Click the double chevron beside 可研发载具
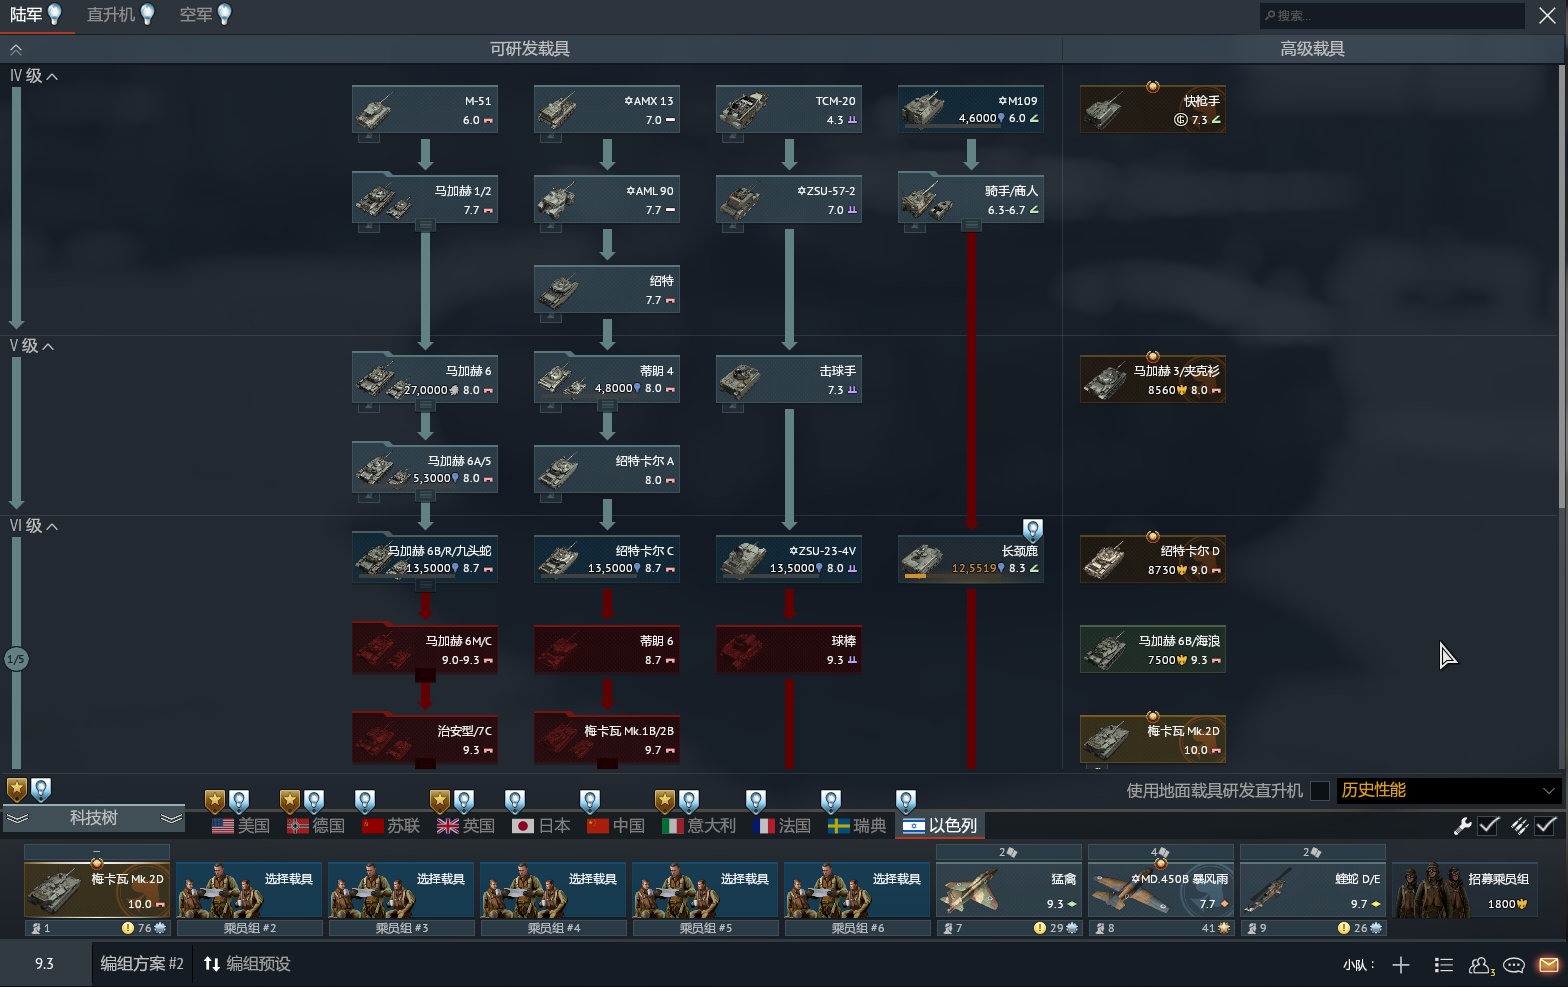The width and height of the screenshot is (1568, 987). tap(16, 49)
